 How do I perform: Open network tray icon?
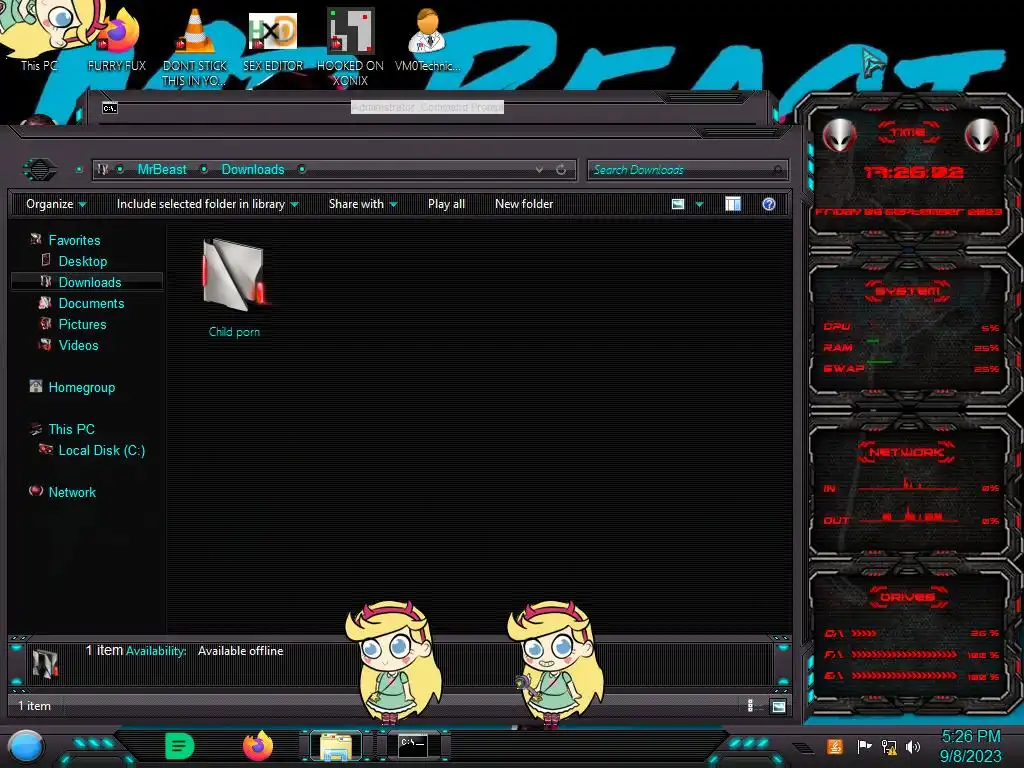click(x=889, y=747)
